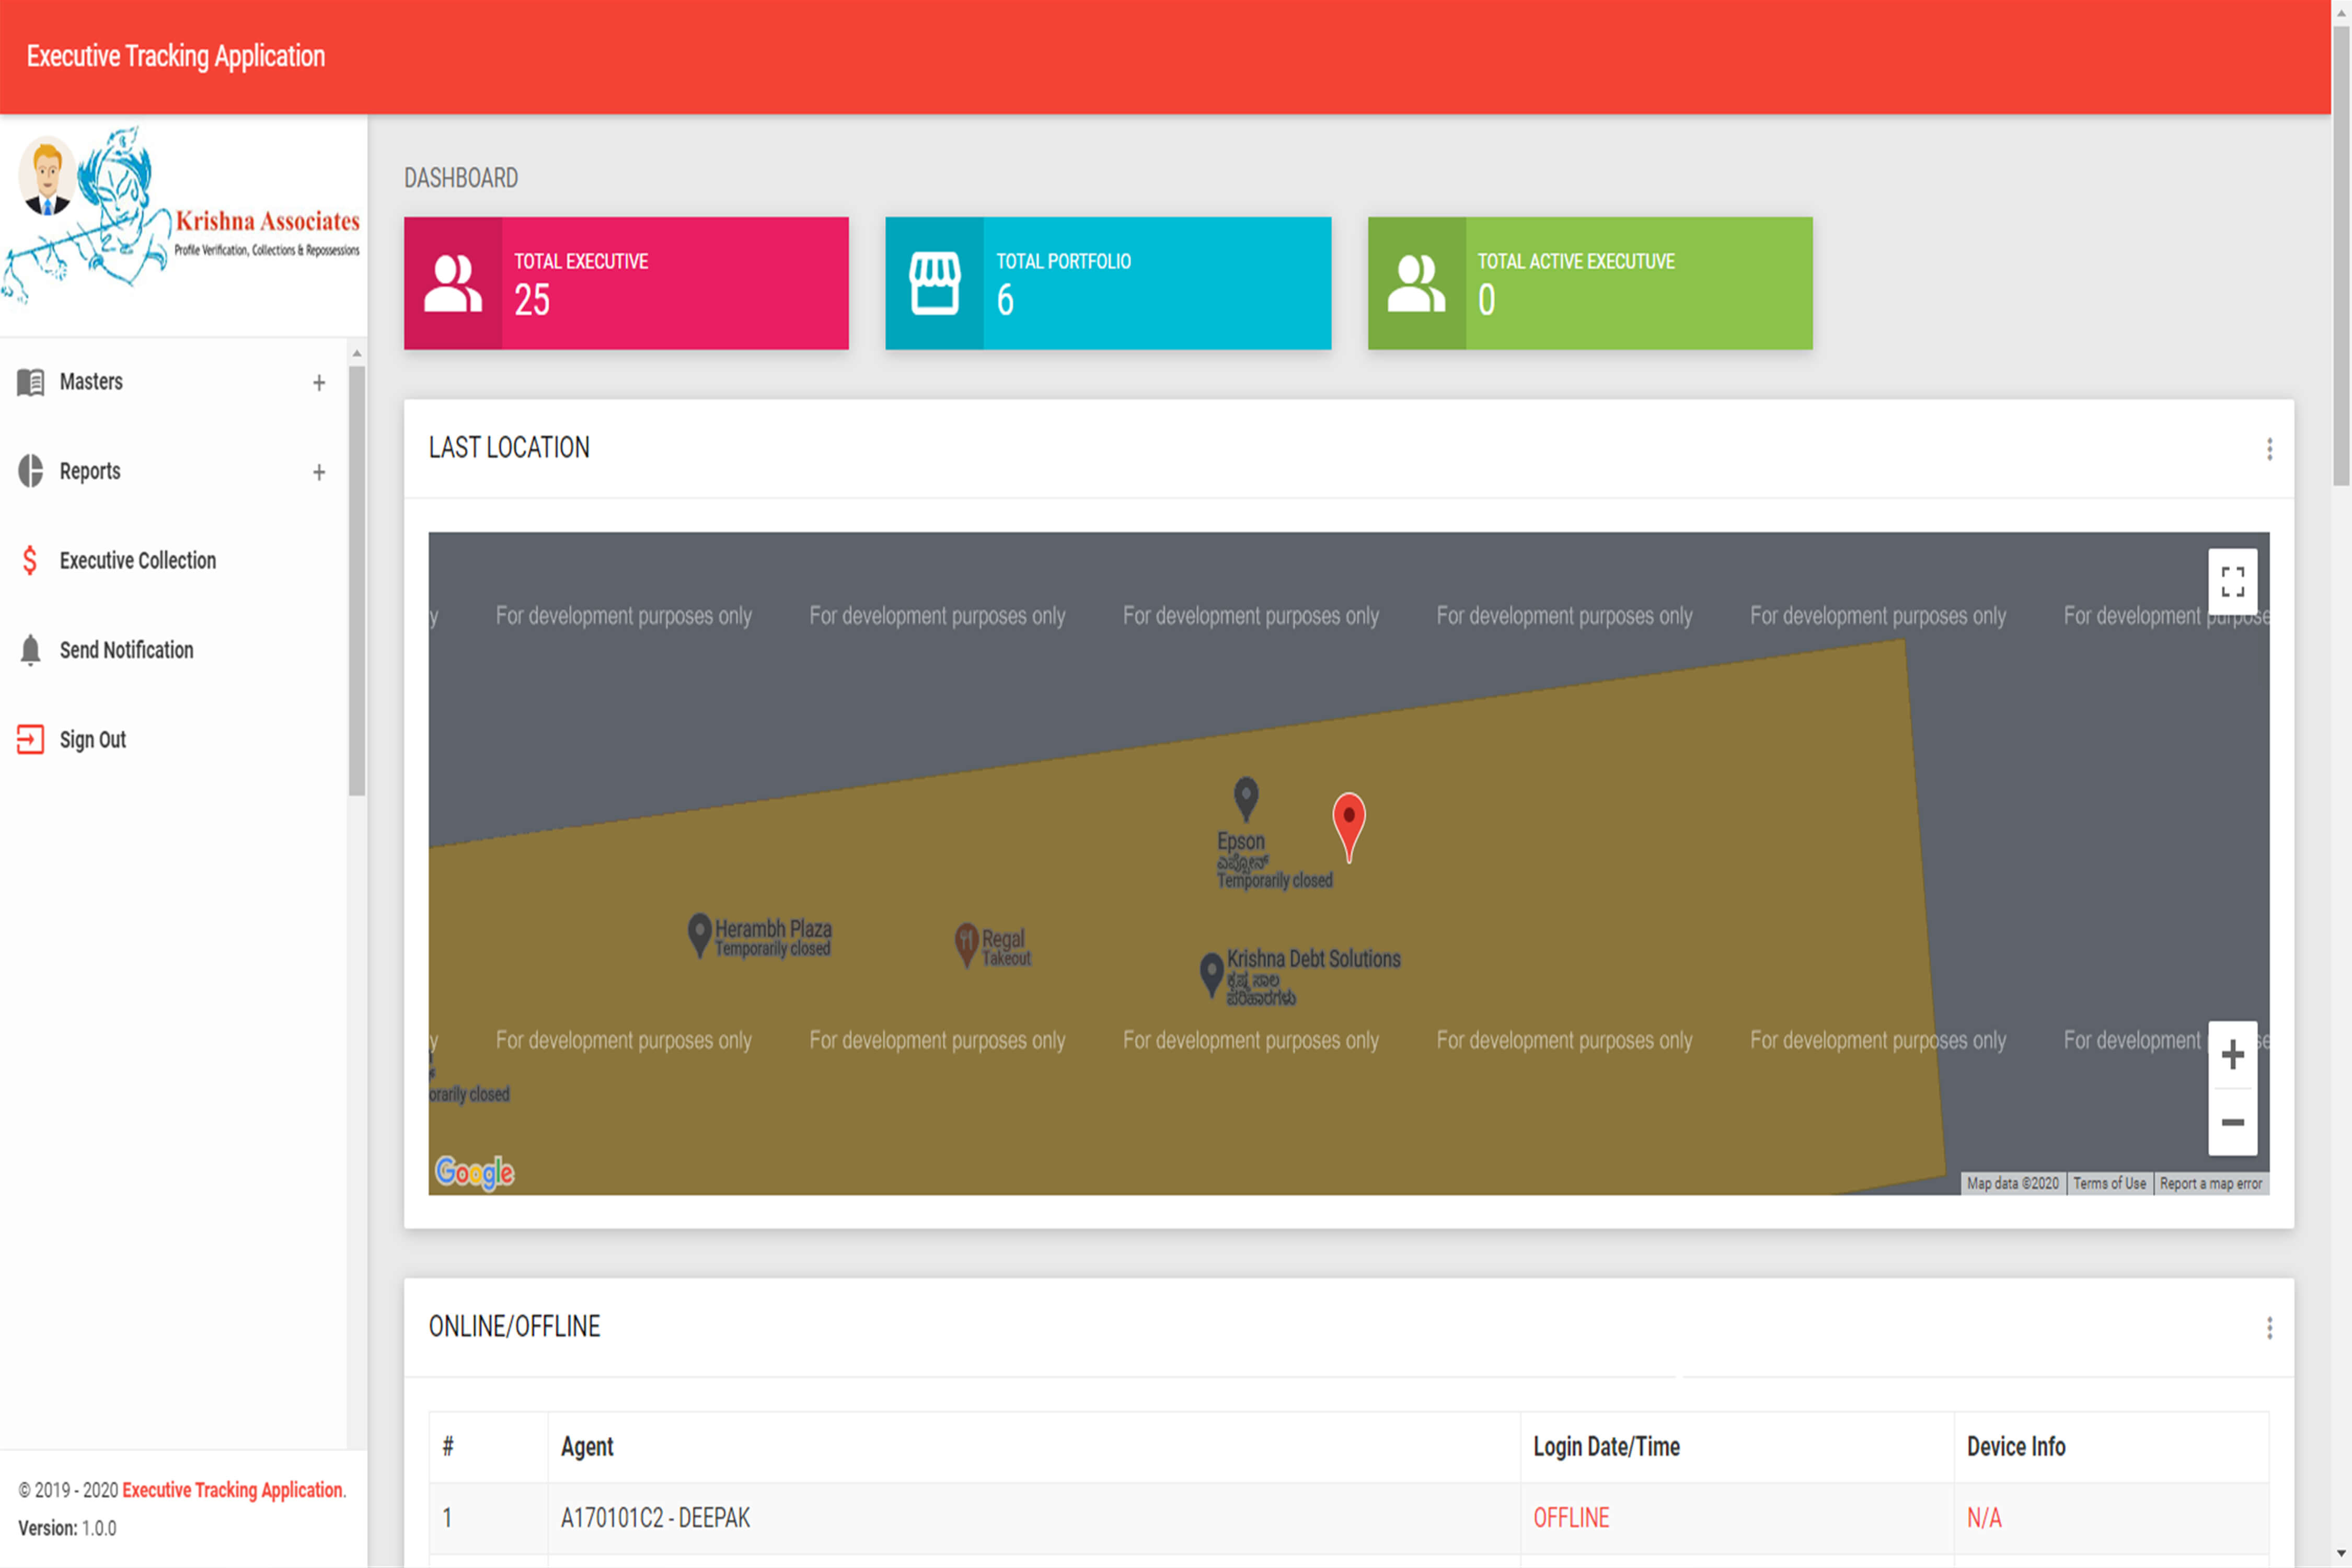This screenshot has height=1568, width=2352.
Task: Expand the Masters menu plus sign
Action: (319, 382)
